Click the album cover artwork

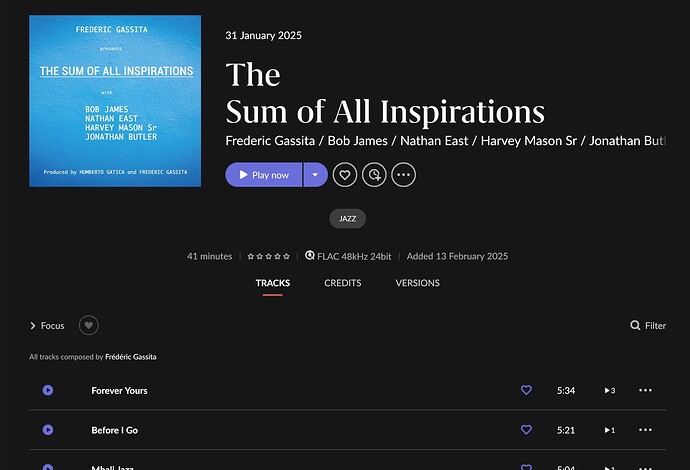[115, 101]
